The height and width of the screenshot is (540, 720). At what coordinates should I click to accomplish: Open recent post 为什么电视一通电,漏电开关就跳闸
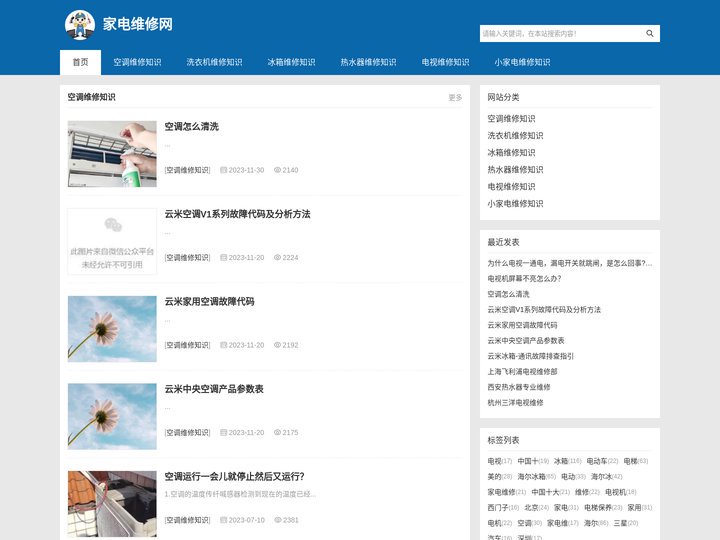(569, 263)
